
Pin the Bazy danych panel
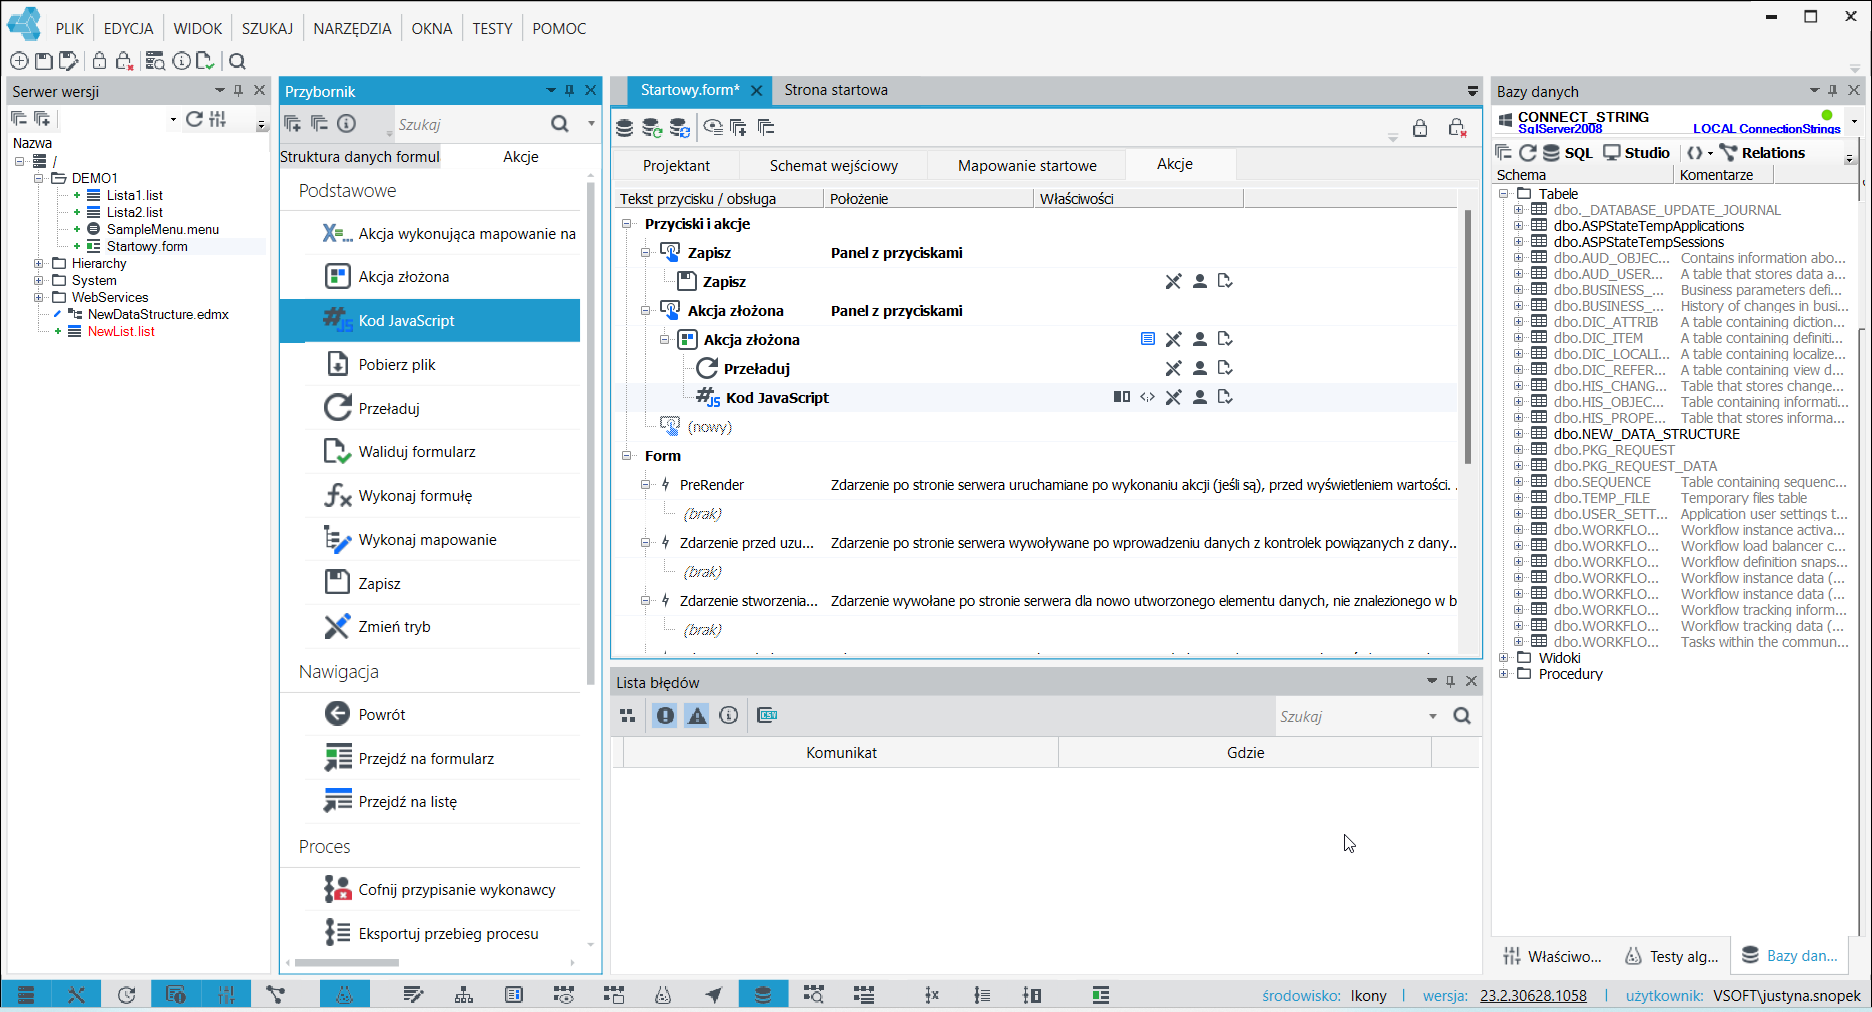tap(1833, 91)
